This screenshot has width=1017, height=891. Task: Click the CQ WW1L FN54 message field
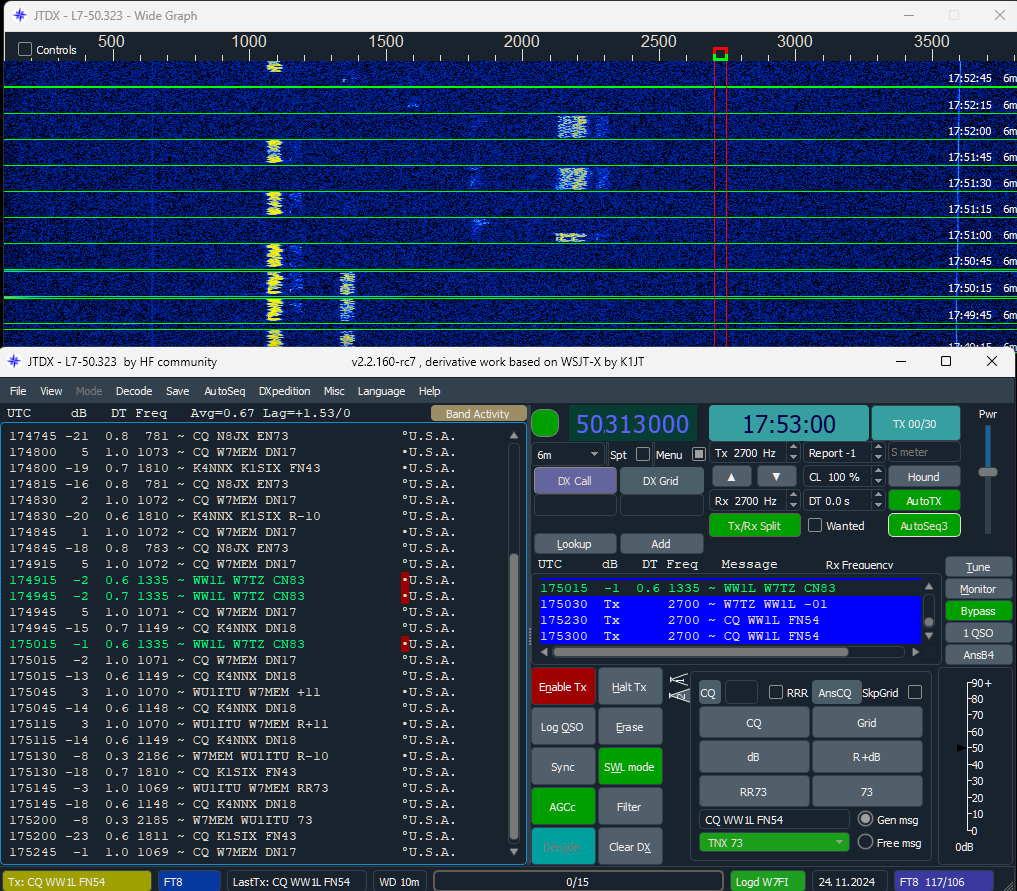pyautogui.click(x=774, y=820)
